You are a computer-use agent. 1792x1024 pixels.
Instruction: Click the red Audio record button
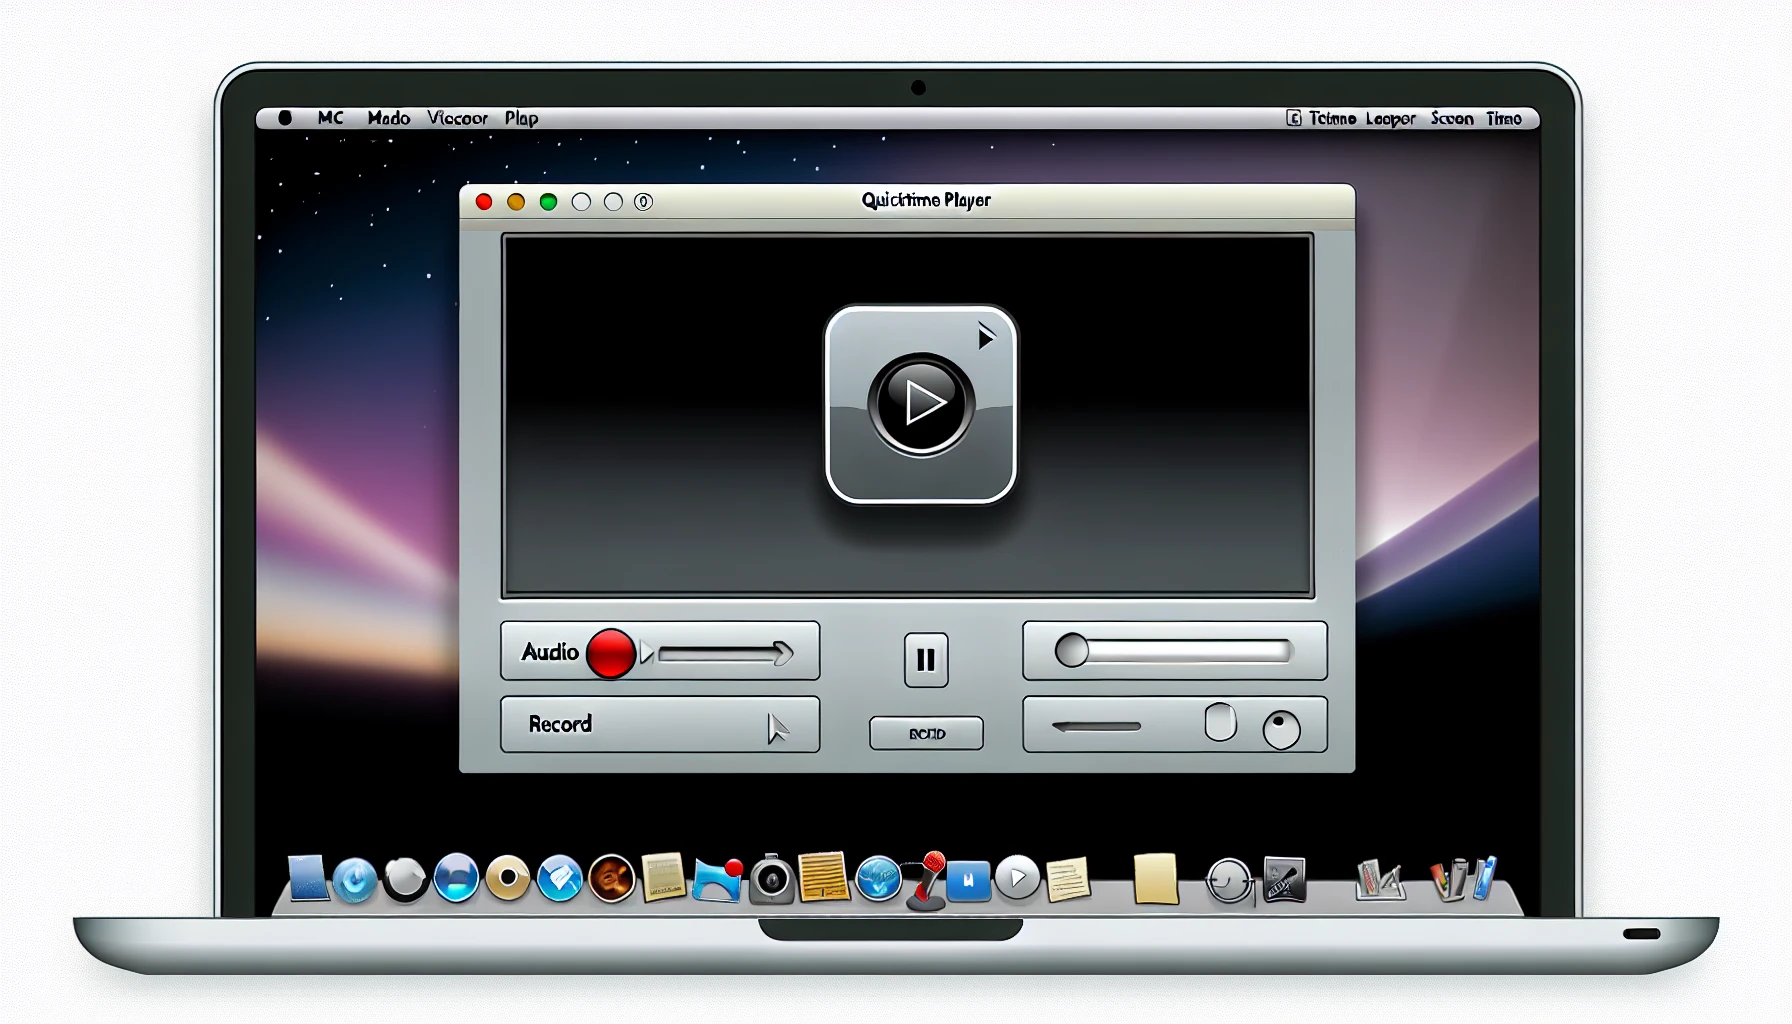tap(610, 654)
